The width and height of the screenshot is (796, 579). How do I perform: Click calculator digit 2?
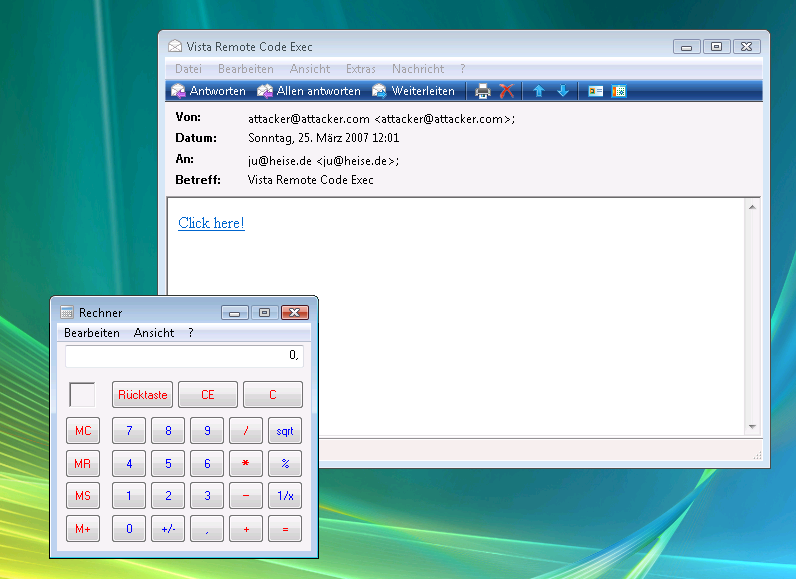click(x=168, y=496)
